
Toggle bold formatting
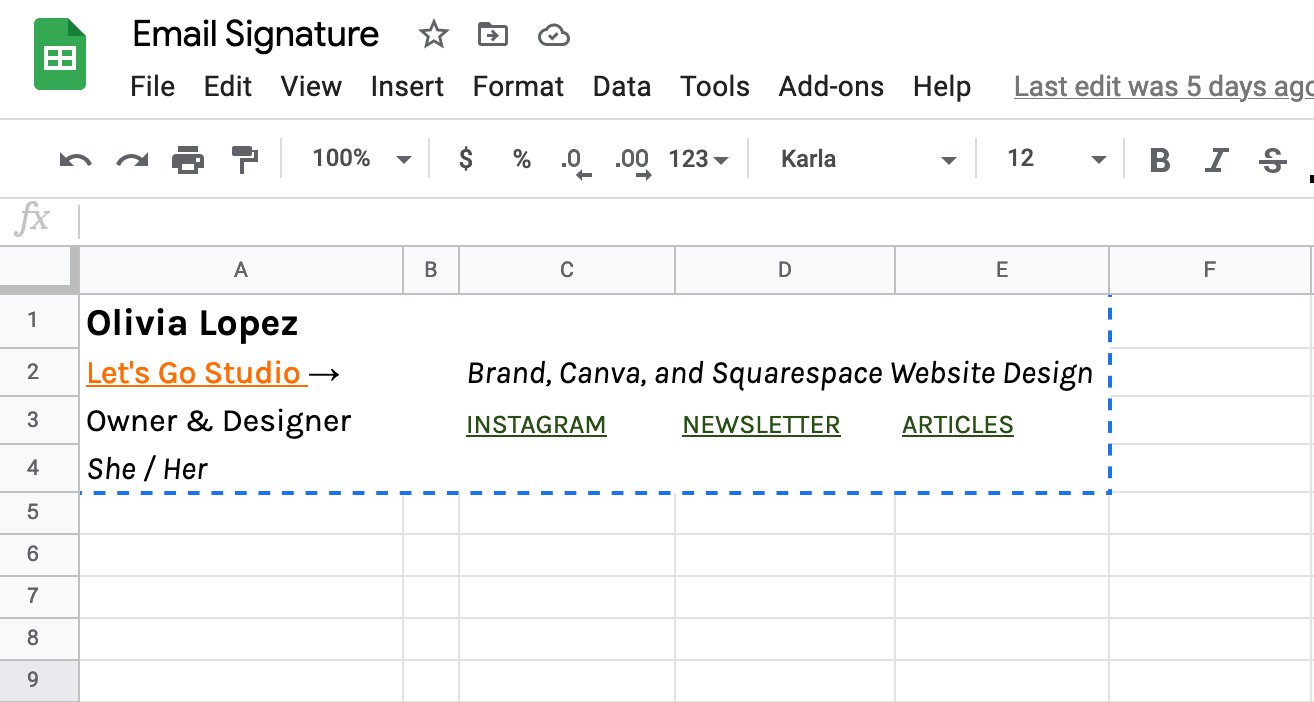click(1160, 159)
